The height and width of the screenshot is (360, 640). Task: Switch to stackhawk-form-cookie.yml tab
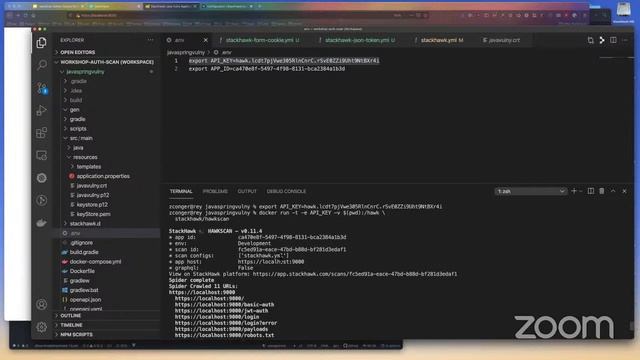(260, 40)
